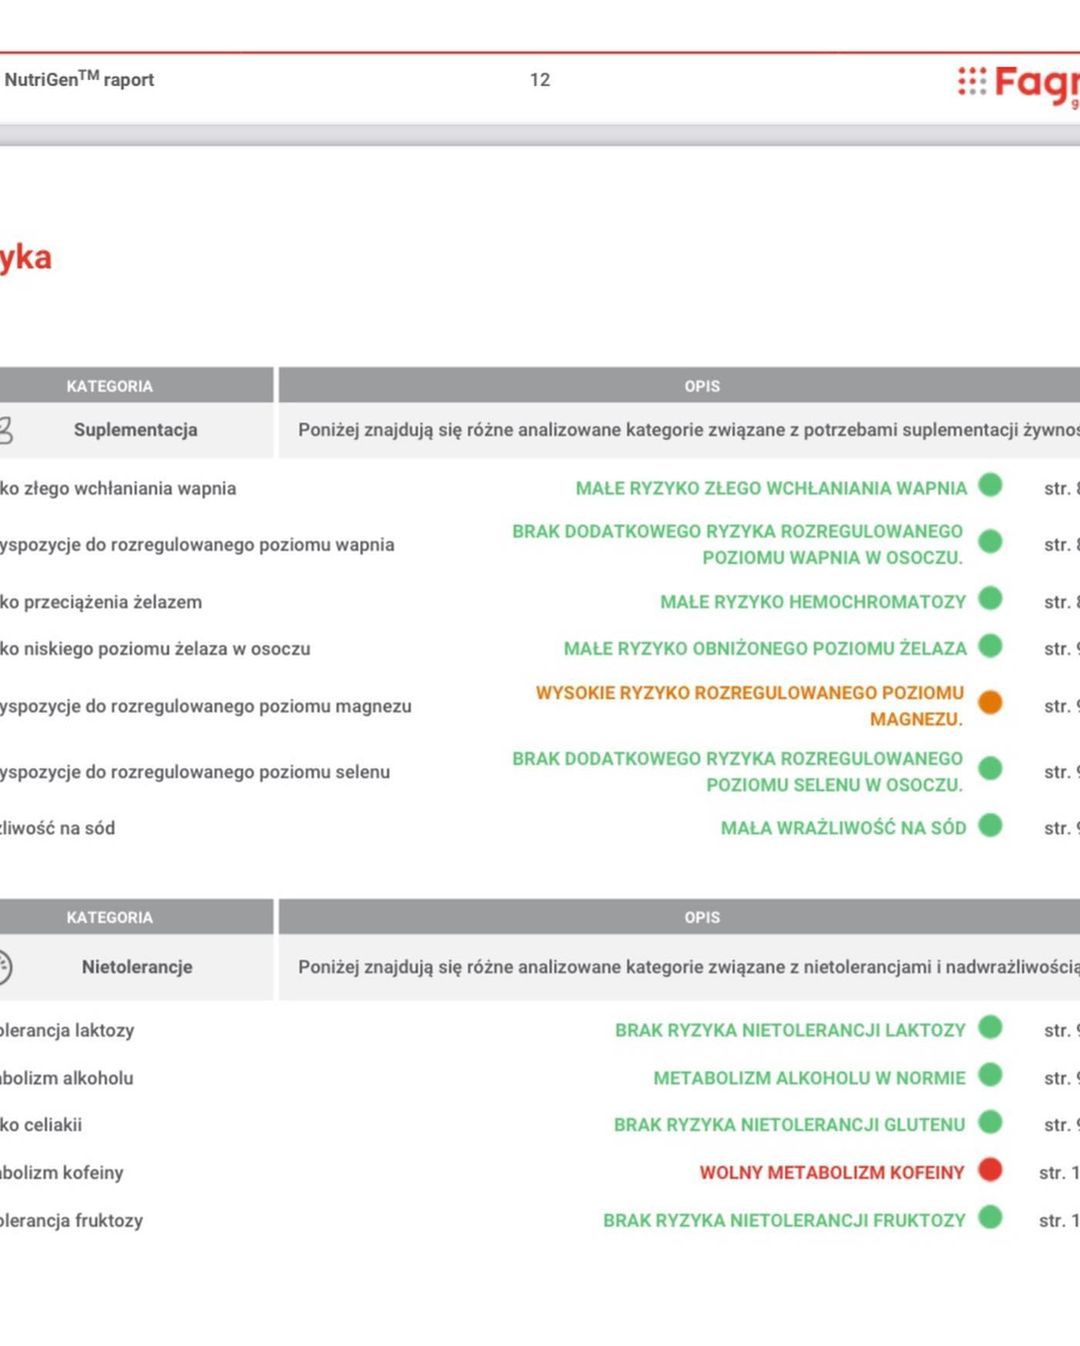The image size is (1080, 1346).
Task: Click row label metabolizm kofeiny
Action: tap(62, 1172)
